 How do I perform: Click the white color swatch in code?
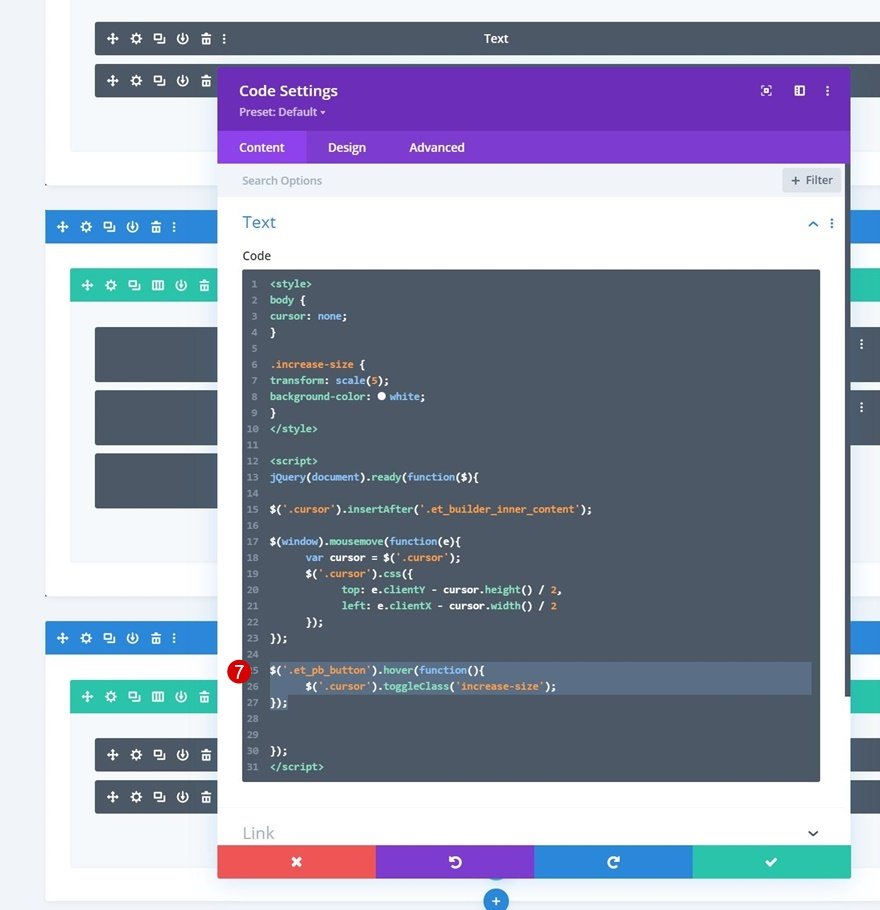pyautogui.click(x=381, y=396)
